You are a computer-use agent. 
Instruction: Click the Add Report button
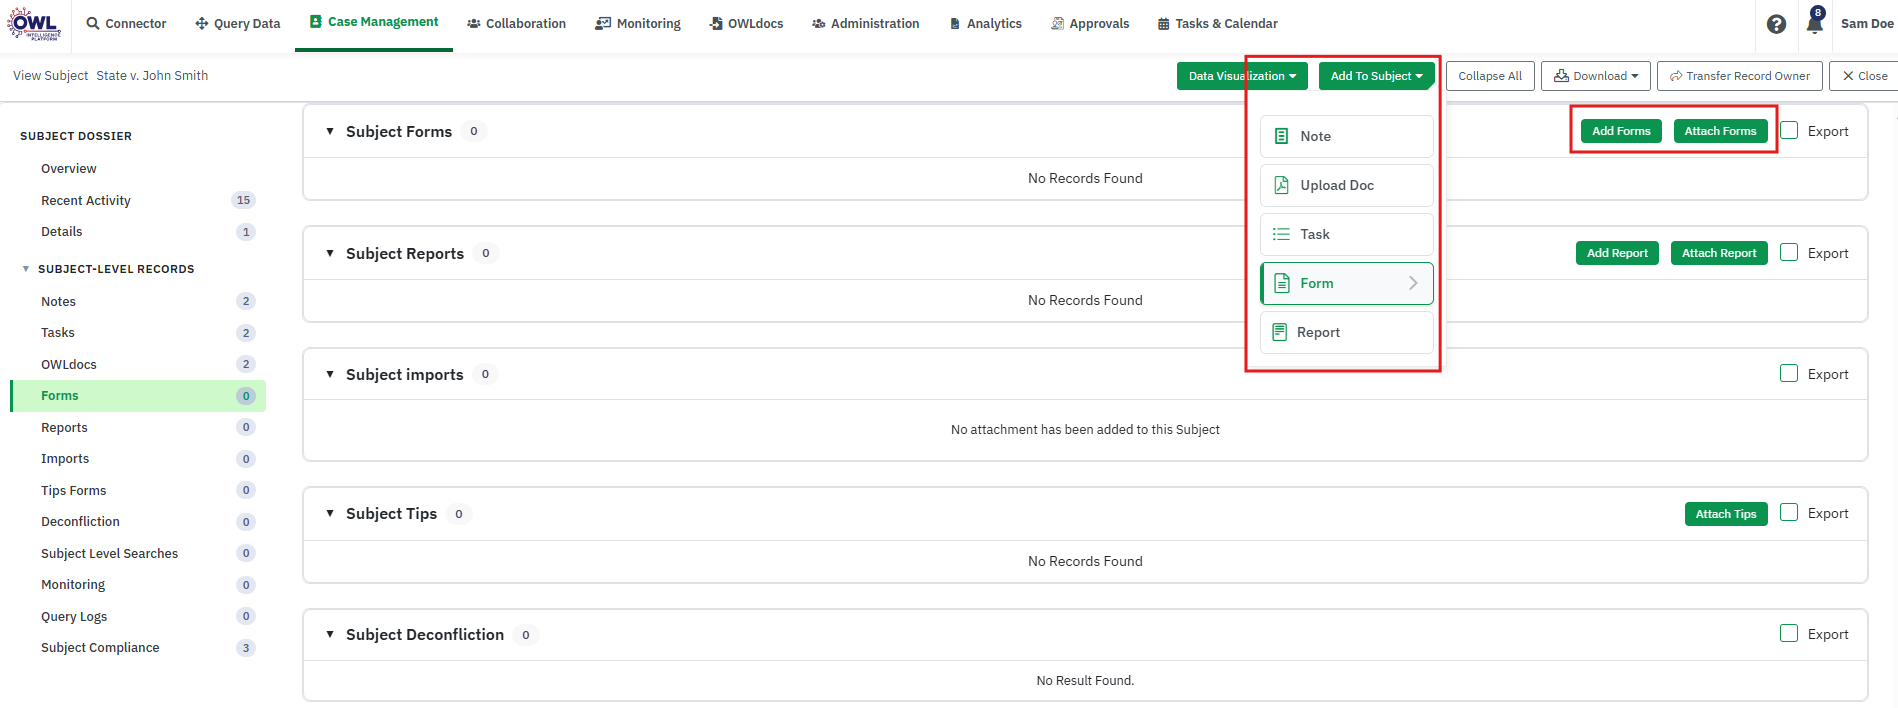click(1617, 253)
